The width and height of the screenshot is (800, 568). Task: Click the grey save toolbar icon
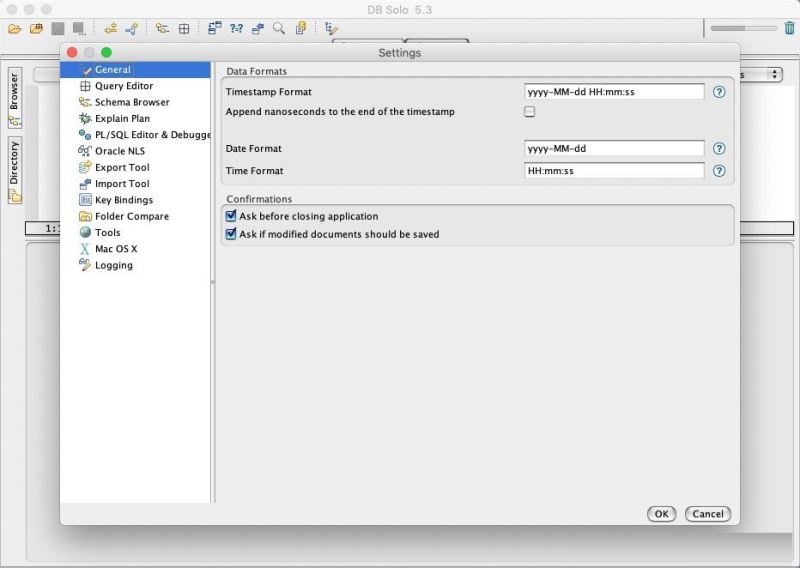pos(58,29)
